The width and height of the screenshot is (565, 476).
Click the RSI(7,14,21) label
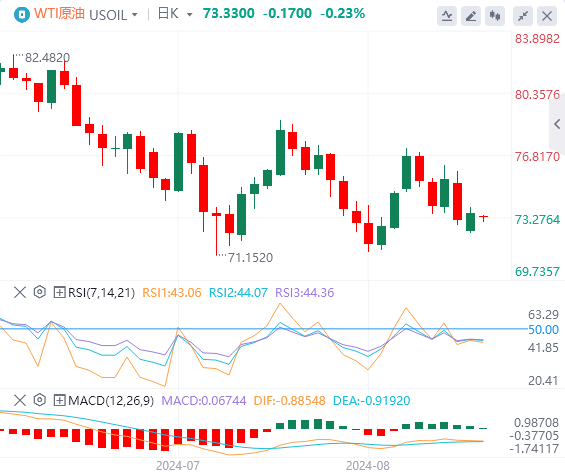tap(101, 293)
